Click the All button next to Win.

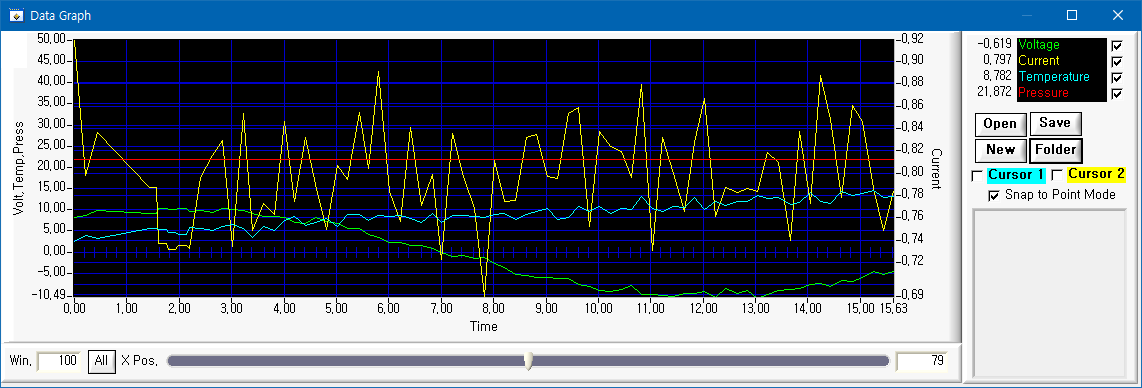tap(102, 361)
